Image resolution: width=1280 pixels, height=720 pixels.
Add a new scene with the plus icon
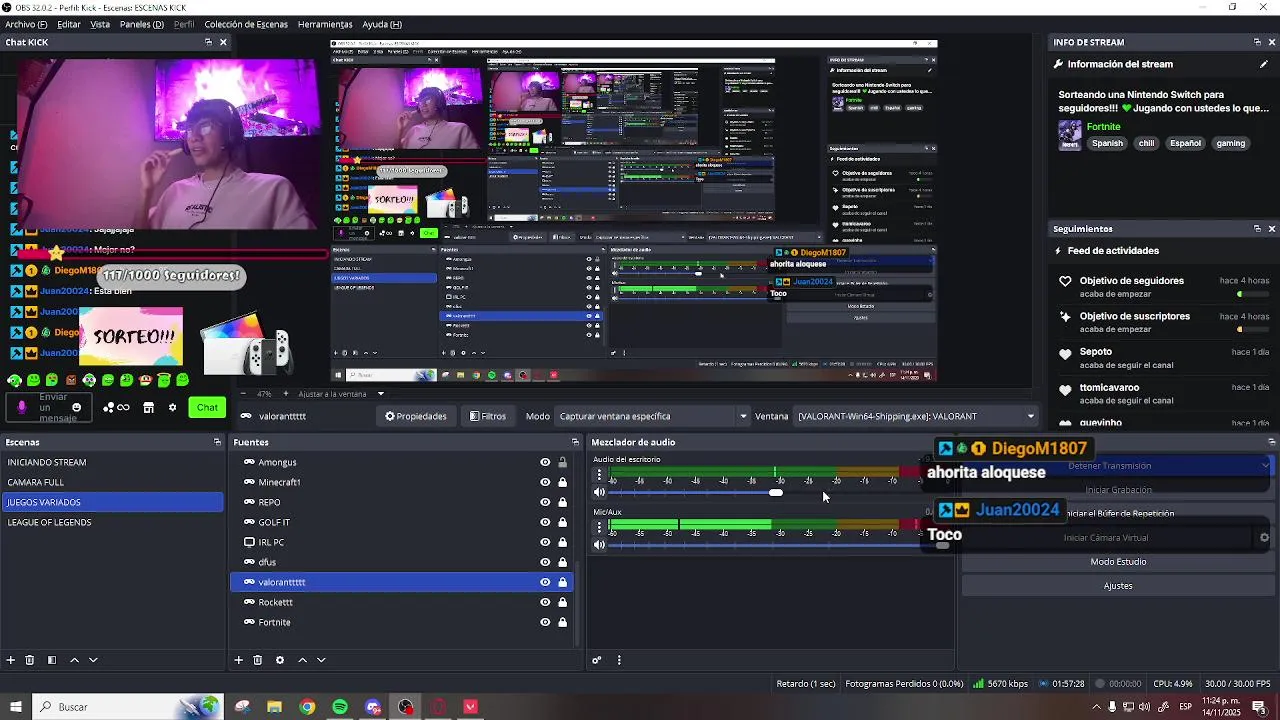click(11, 660)
